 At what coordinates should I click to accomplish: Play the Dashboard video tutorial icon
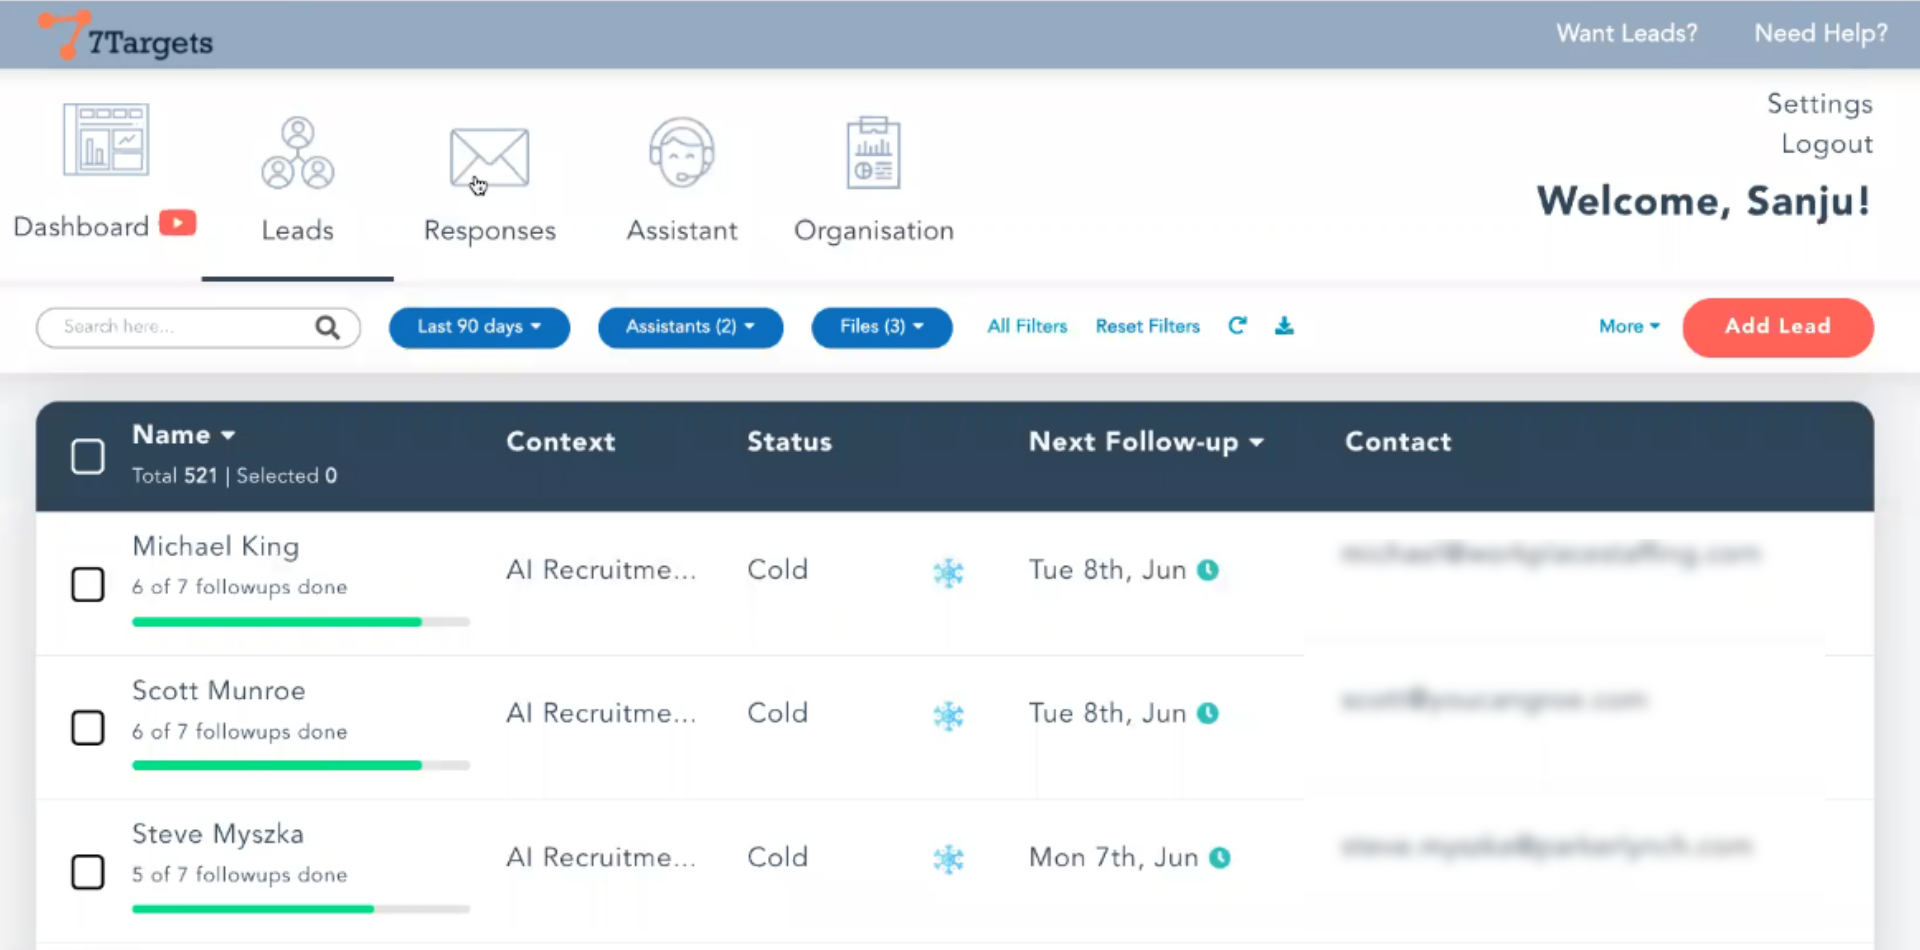click(178, 223)
